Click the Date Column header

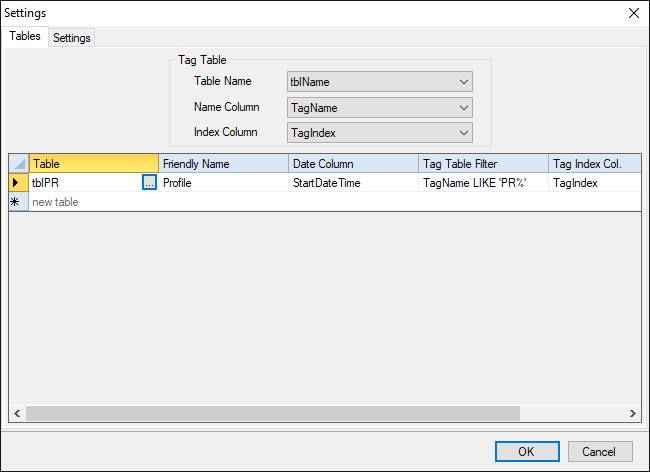pyautogui.click(x=354, y=164)
